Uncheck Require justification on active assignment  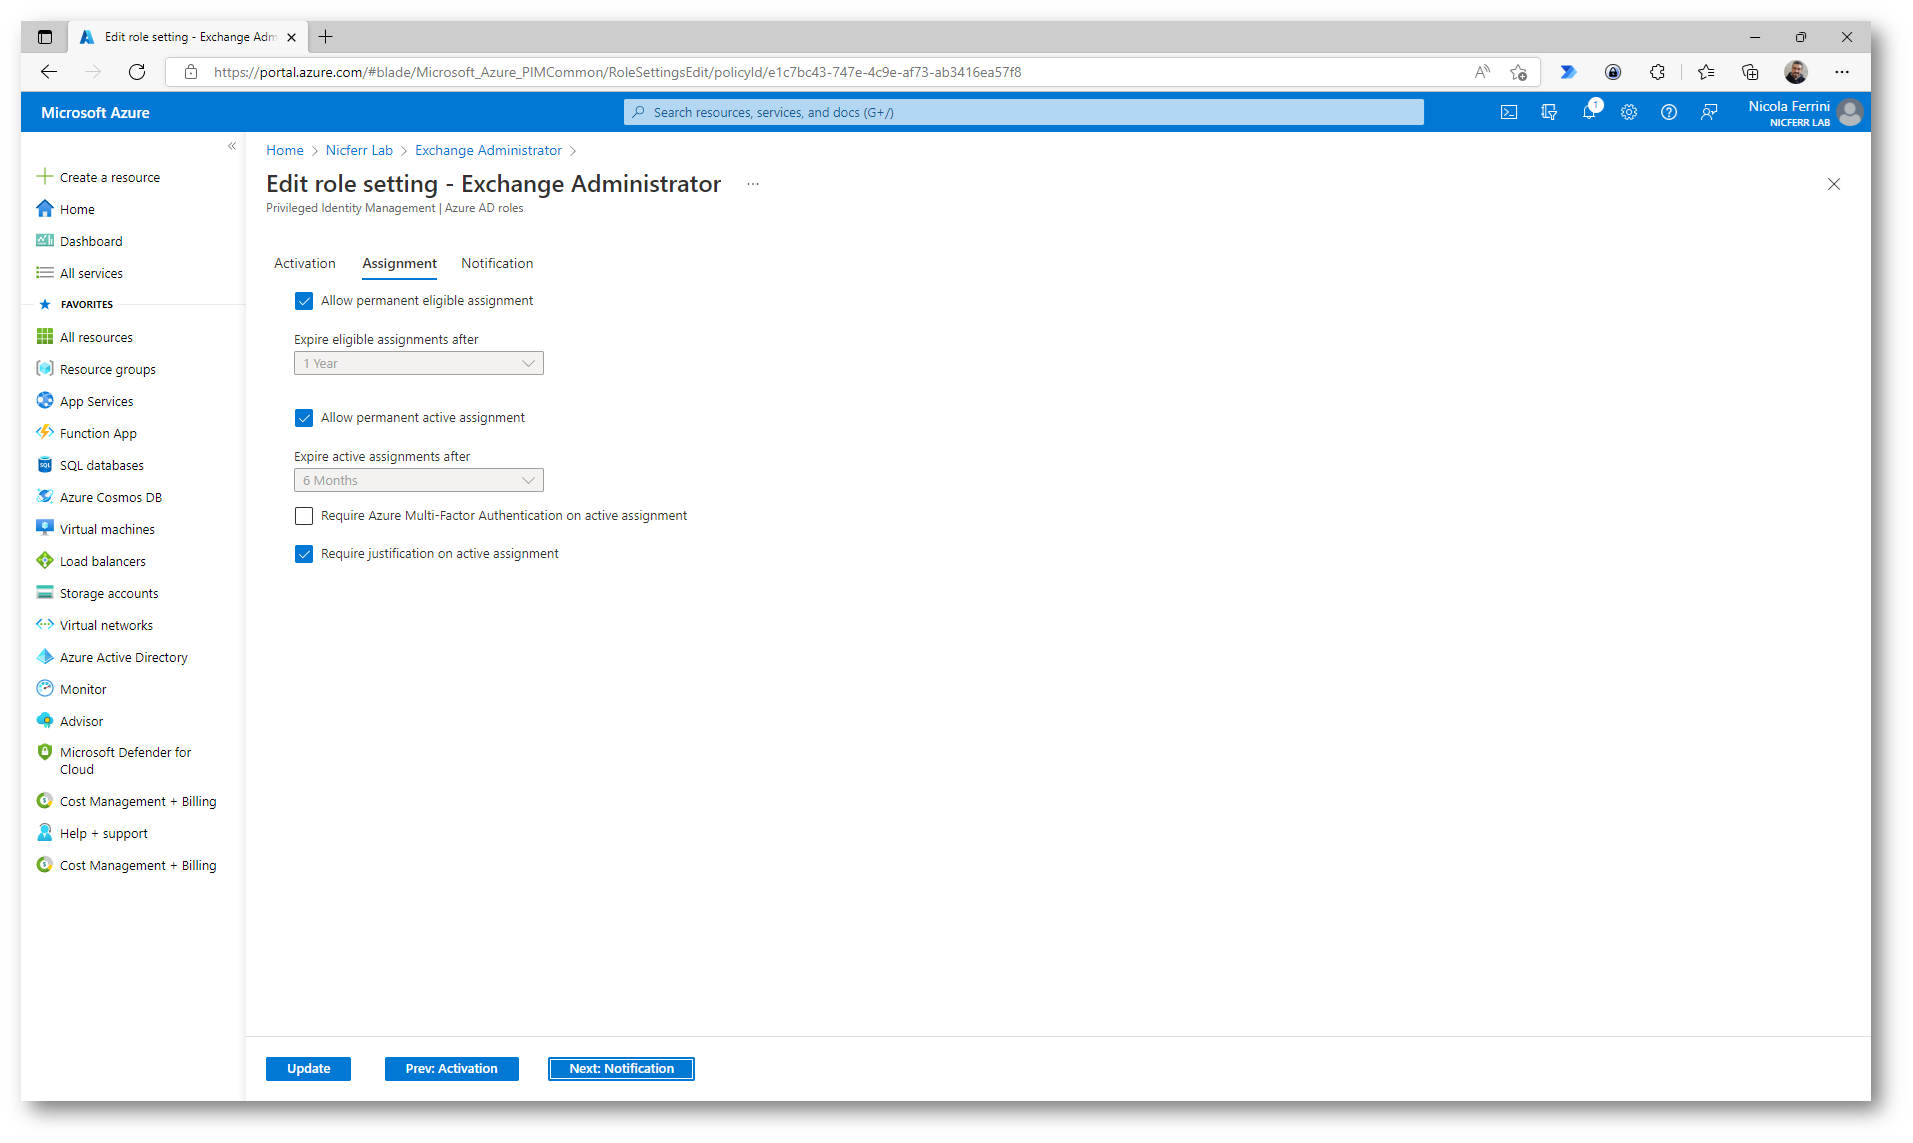[x=304, y=554]
